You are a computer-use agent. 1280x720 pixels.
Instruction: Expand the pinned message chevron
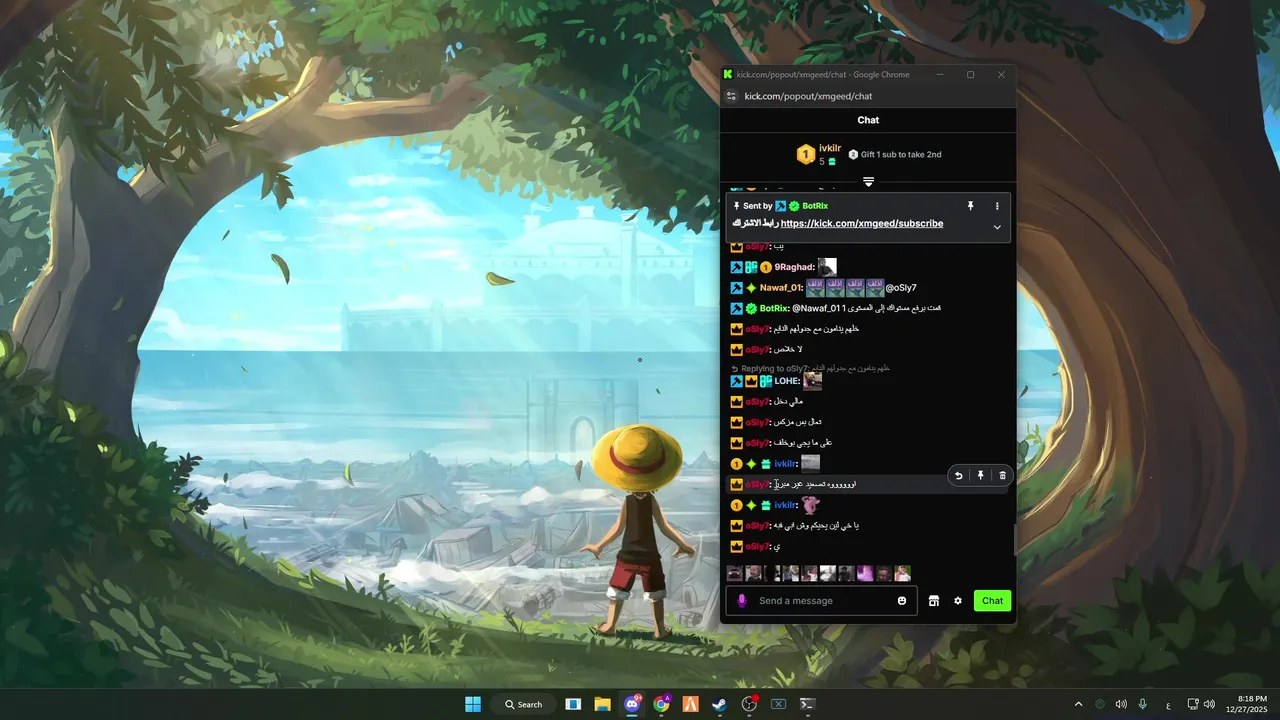(997, 227)
